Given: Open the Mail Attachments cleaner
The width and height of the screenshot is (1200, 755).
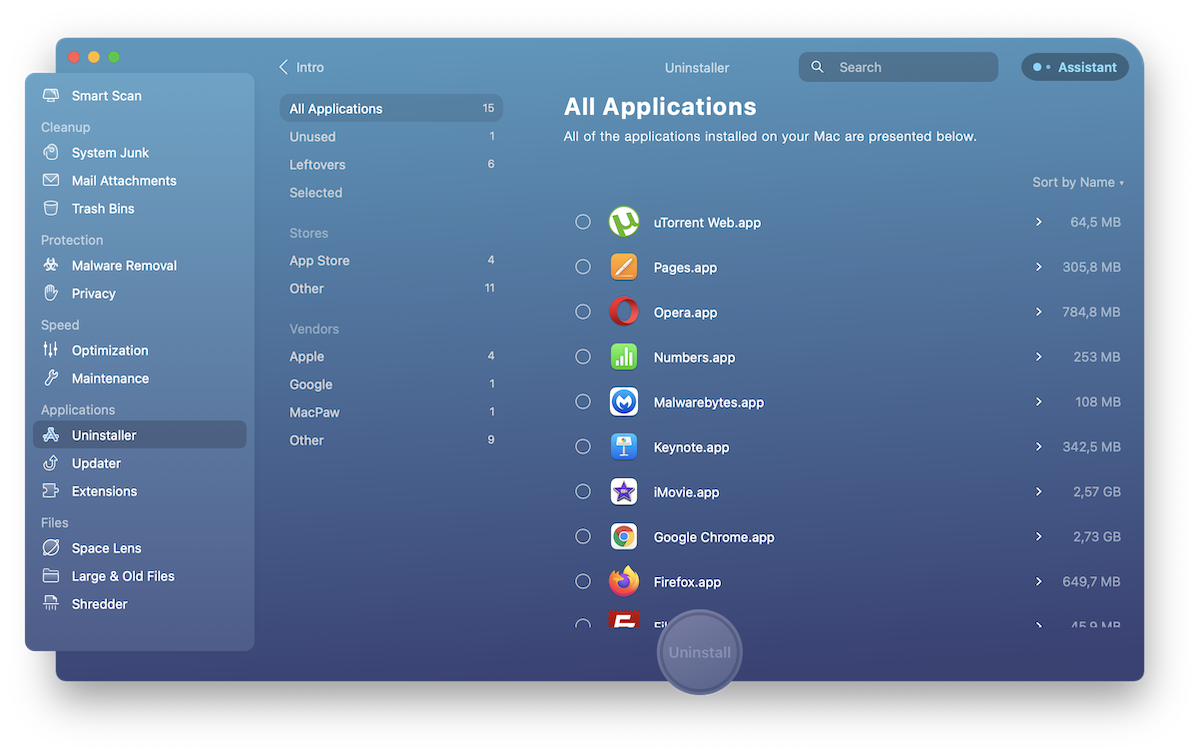Looking at the screenshot, I should tap(122, 180).
